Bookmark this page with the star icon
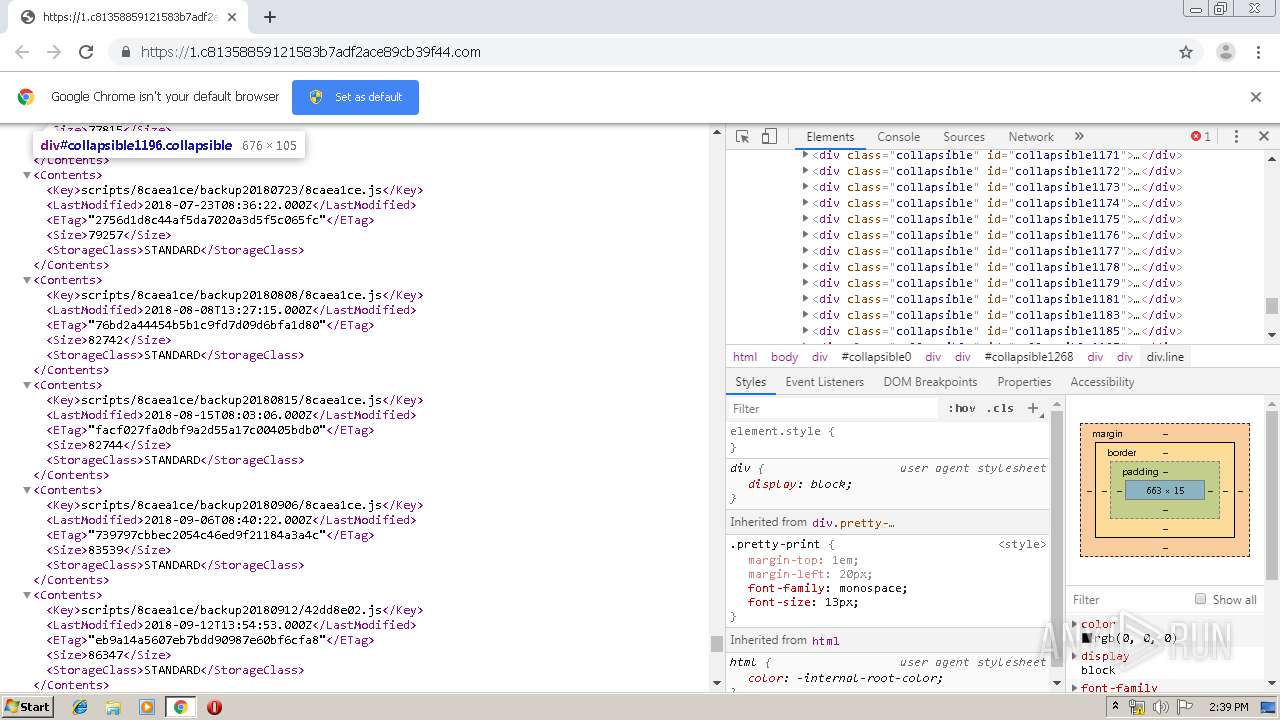Viewport: 1280px width, 720px height. (x=1186, y=52)
